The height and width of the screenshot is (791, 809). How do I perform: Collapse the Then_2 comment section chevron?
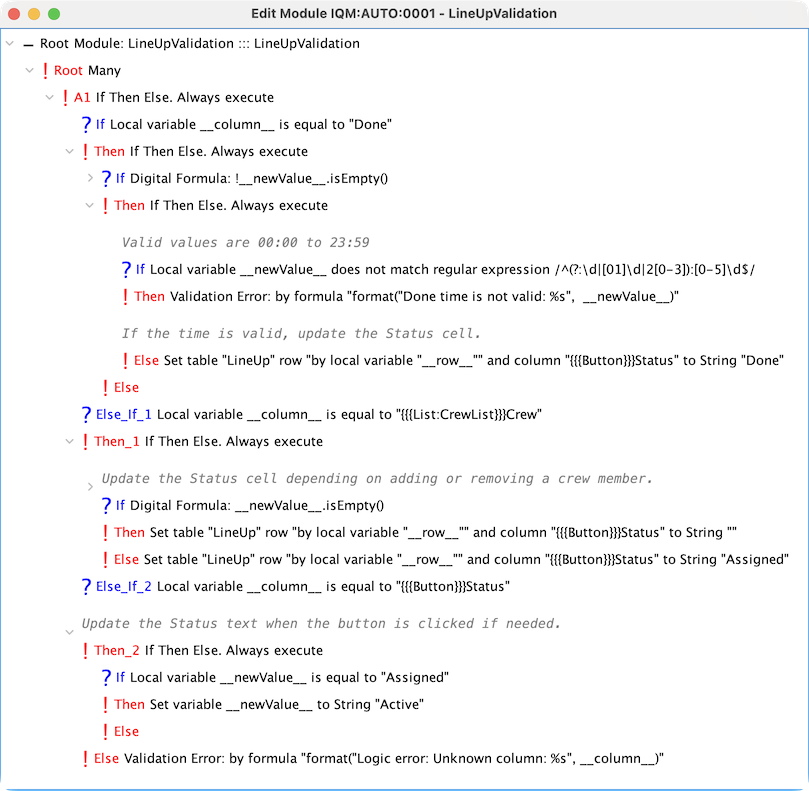coord(69,632)
